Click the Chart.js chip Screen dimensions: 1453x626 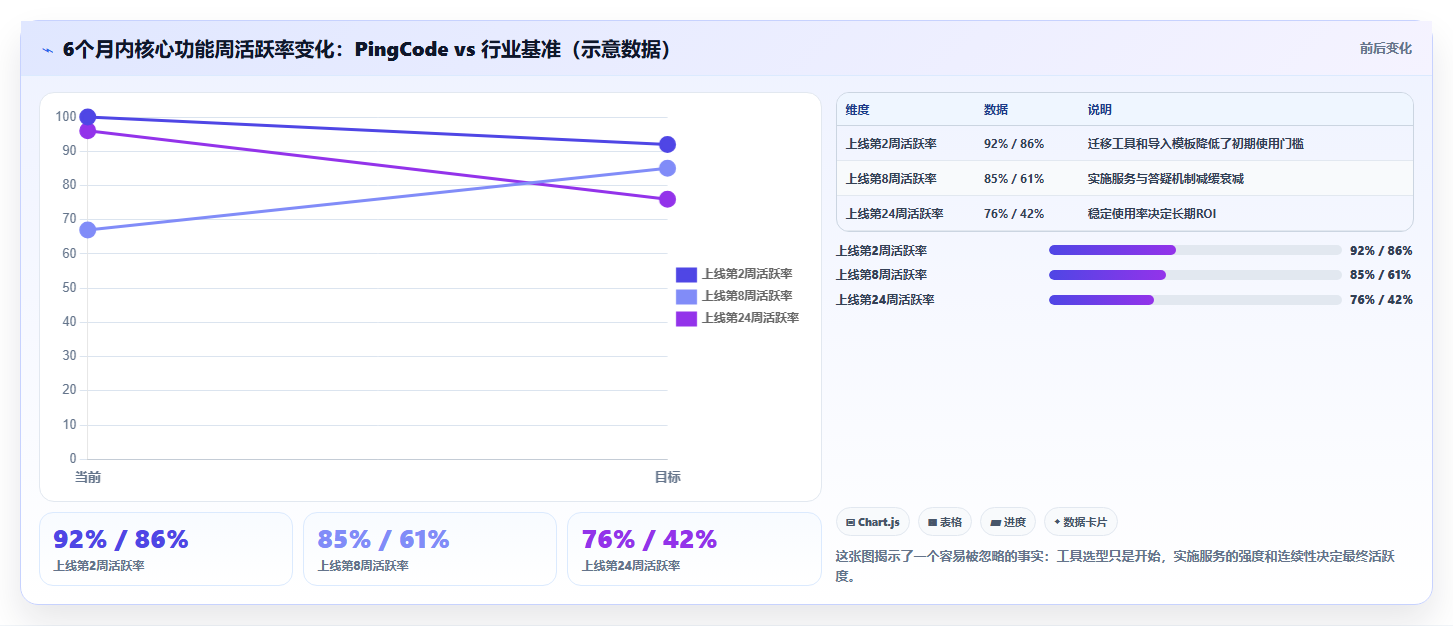tap(872, 522)
